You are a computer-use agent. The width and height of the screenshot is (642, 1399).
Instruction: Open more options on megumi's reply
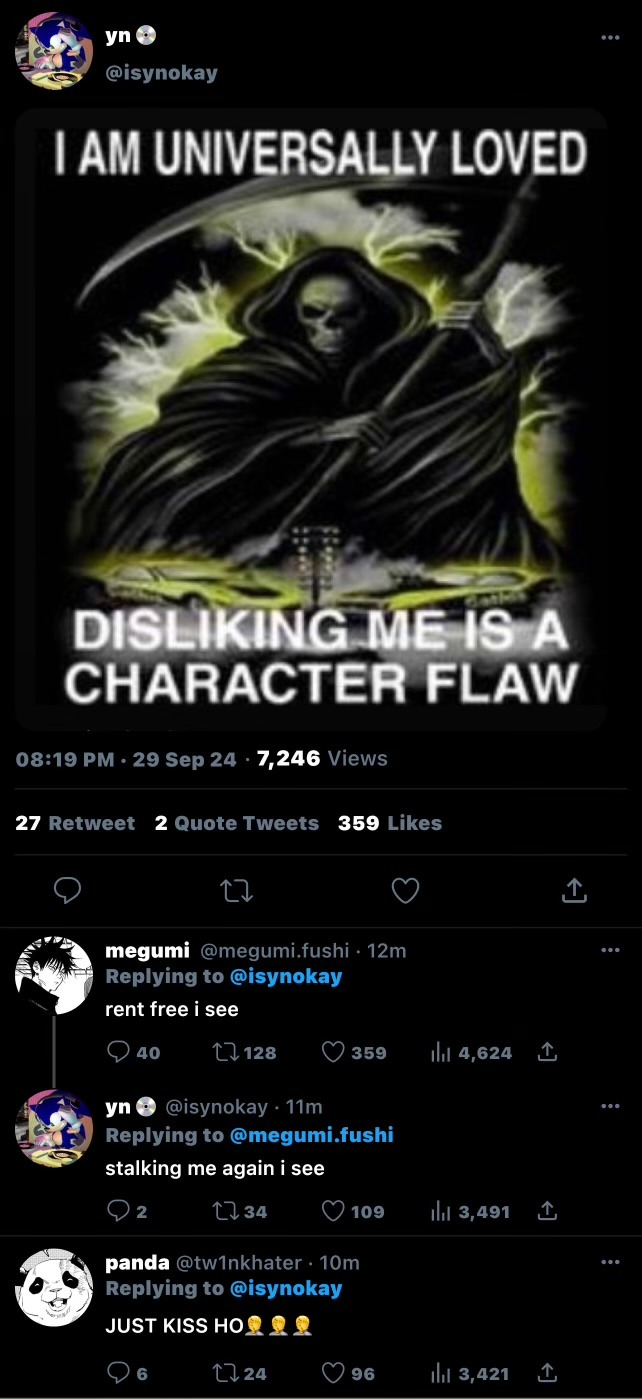[610, 950]
